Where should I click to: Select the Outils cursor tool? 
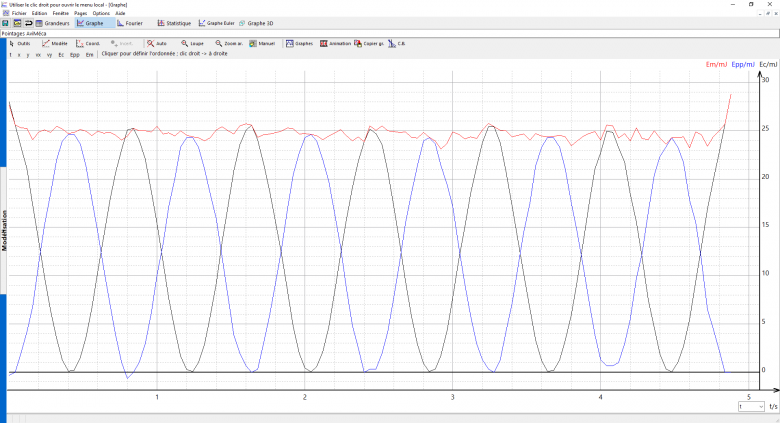[20, 44]
